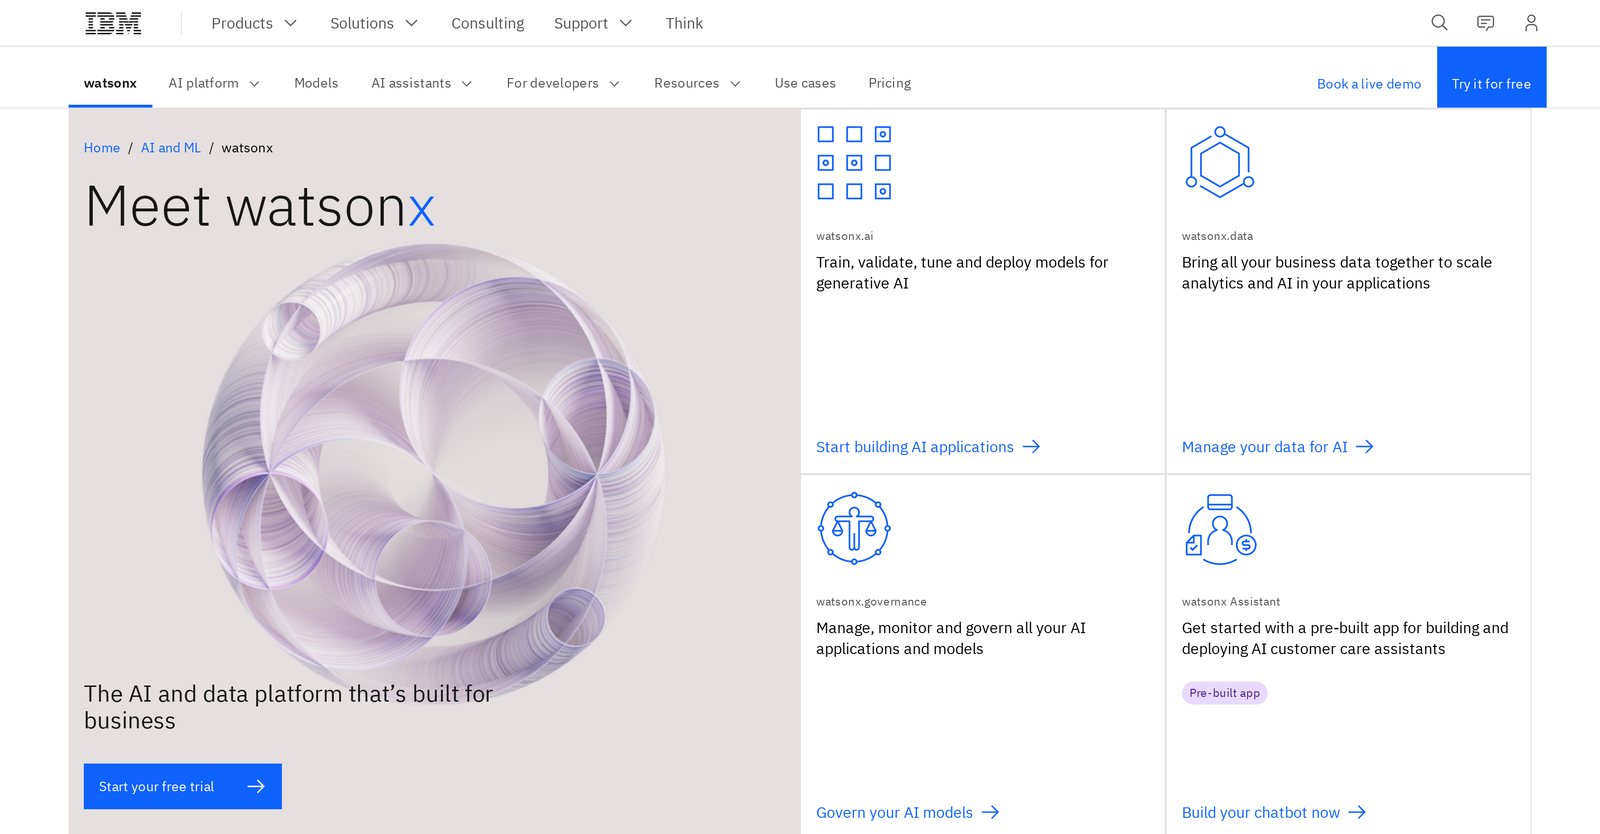This screenshot has width=1600, height=834.
Task: Click the Pre-built app tag
Action: (1225, 693)
